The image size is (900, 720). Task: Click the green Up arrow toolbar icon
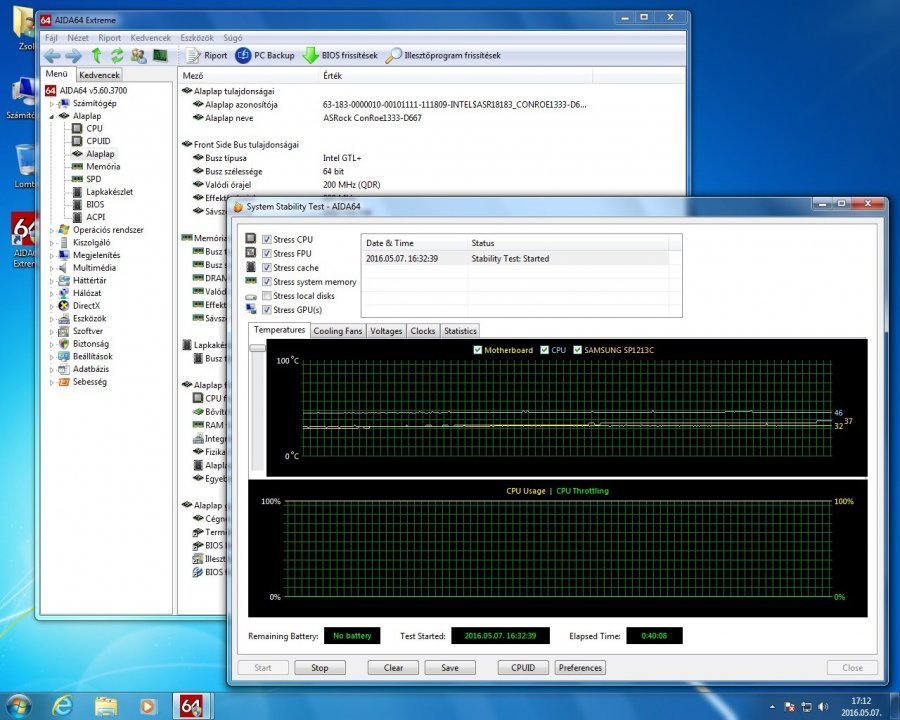pyautogui.click(x=96, y=56)
